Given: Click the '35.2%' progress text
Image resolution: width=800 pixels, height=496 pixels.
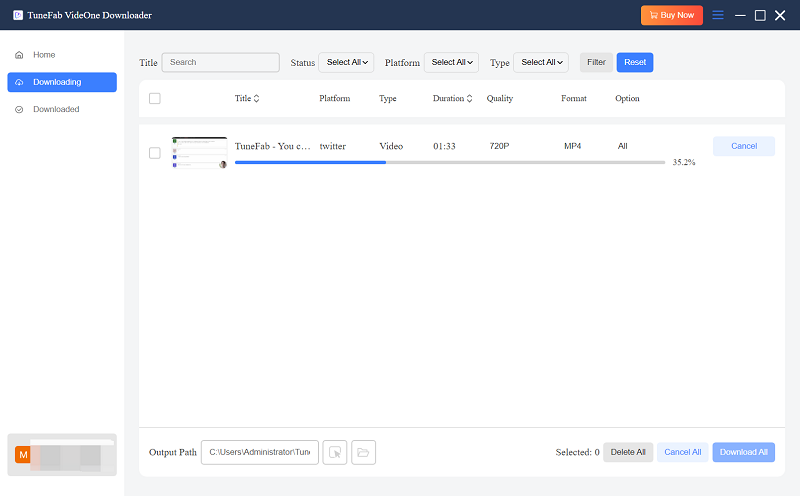Looking at the screenshot, I should pos(684,162).
